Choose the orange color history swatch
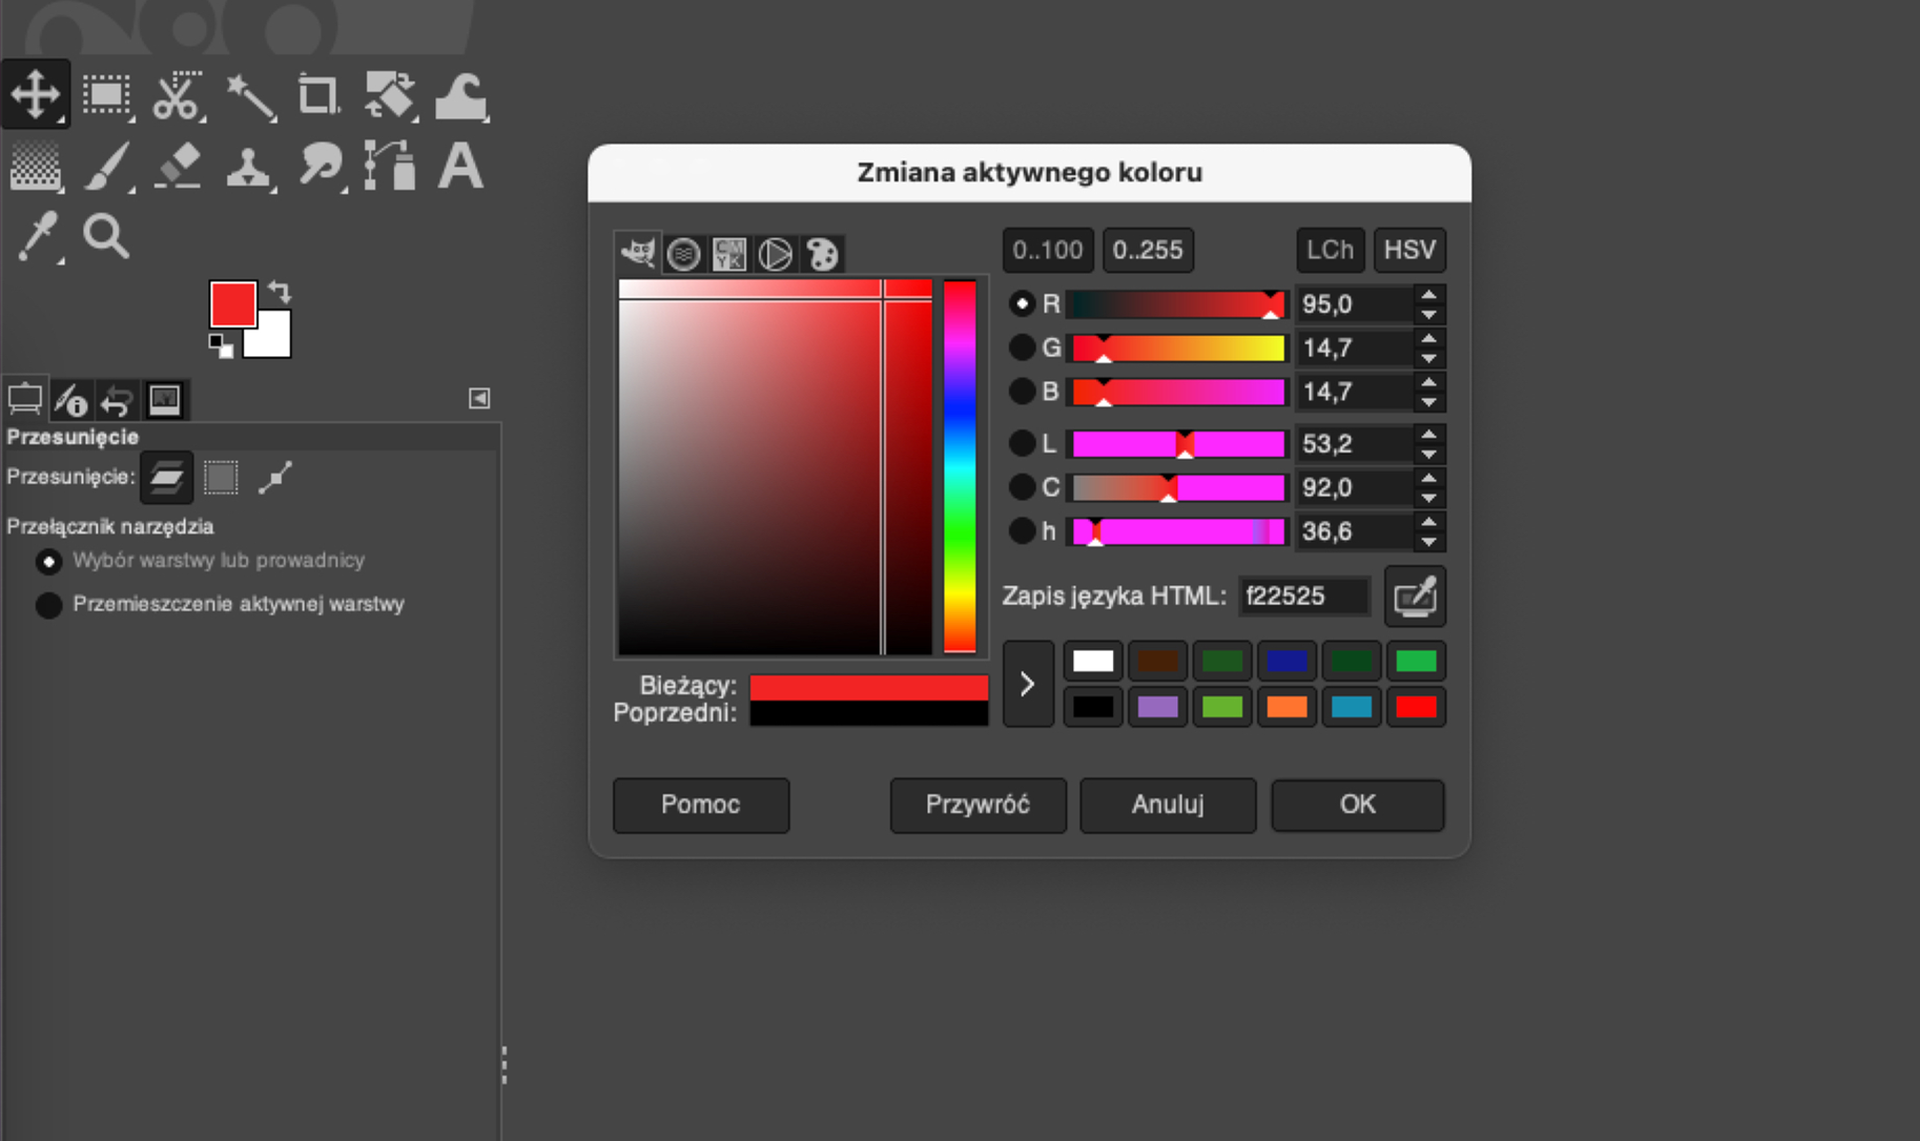 click(1287, 707)
